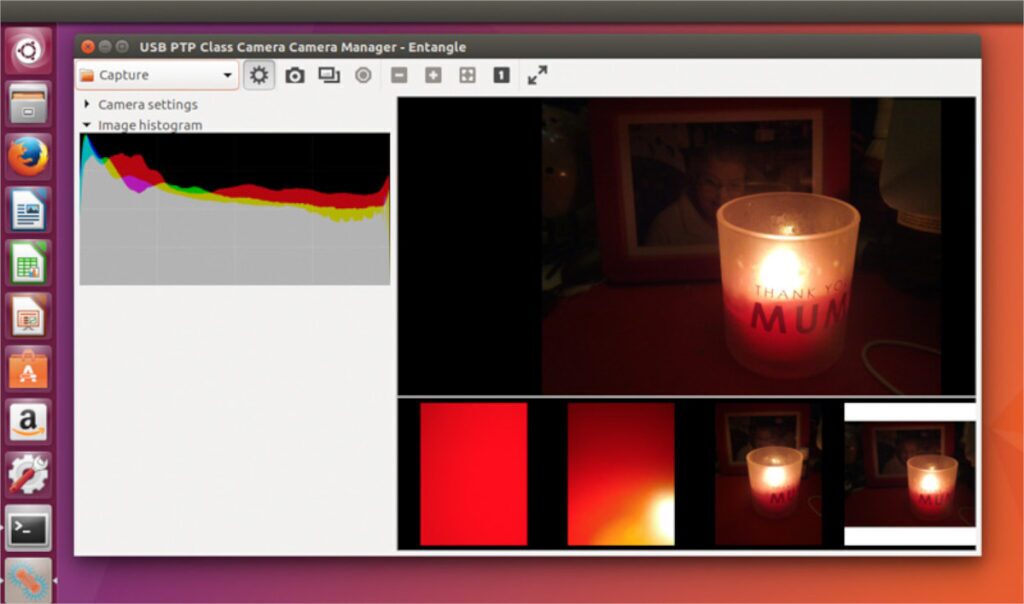Zoom out of the preview with the minus icon
Image resolution: width=1024 pixels, height=604 pixels.
[398, 74]
